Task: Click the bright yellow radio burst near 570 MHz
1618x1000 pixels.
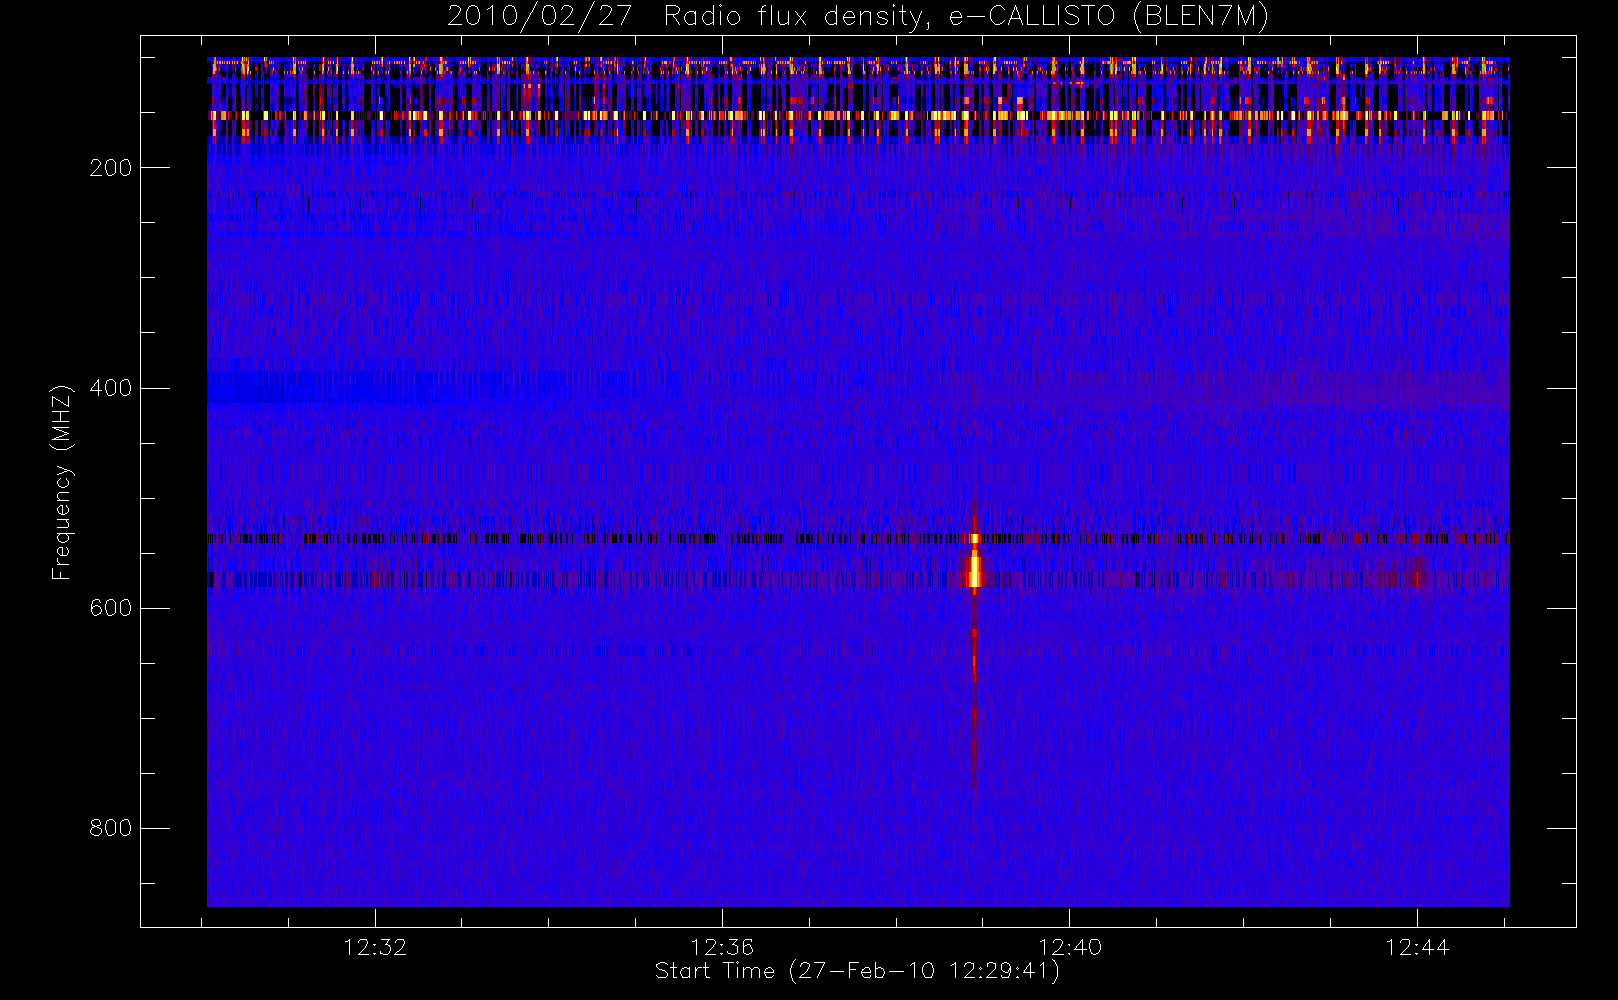Action: pos(974,572)
